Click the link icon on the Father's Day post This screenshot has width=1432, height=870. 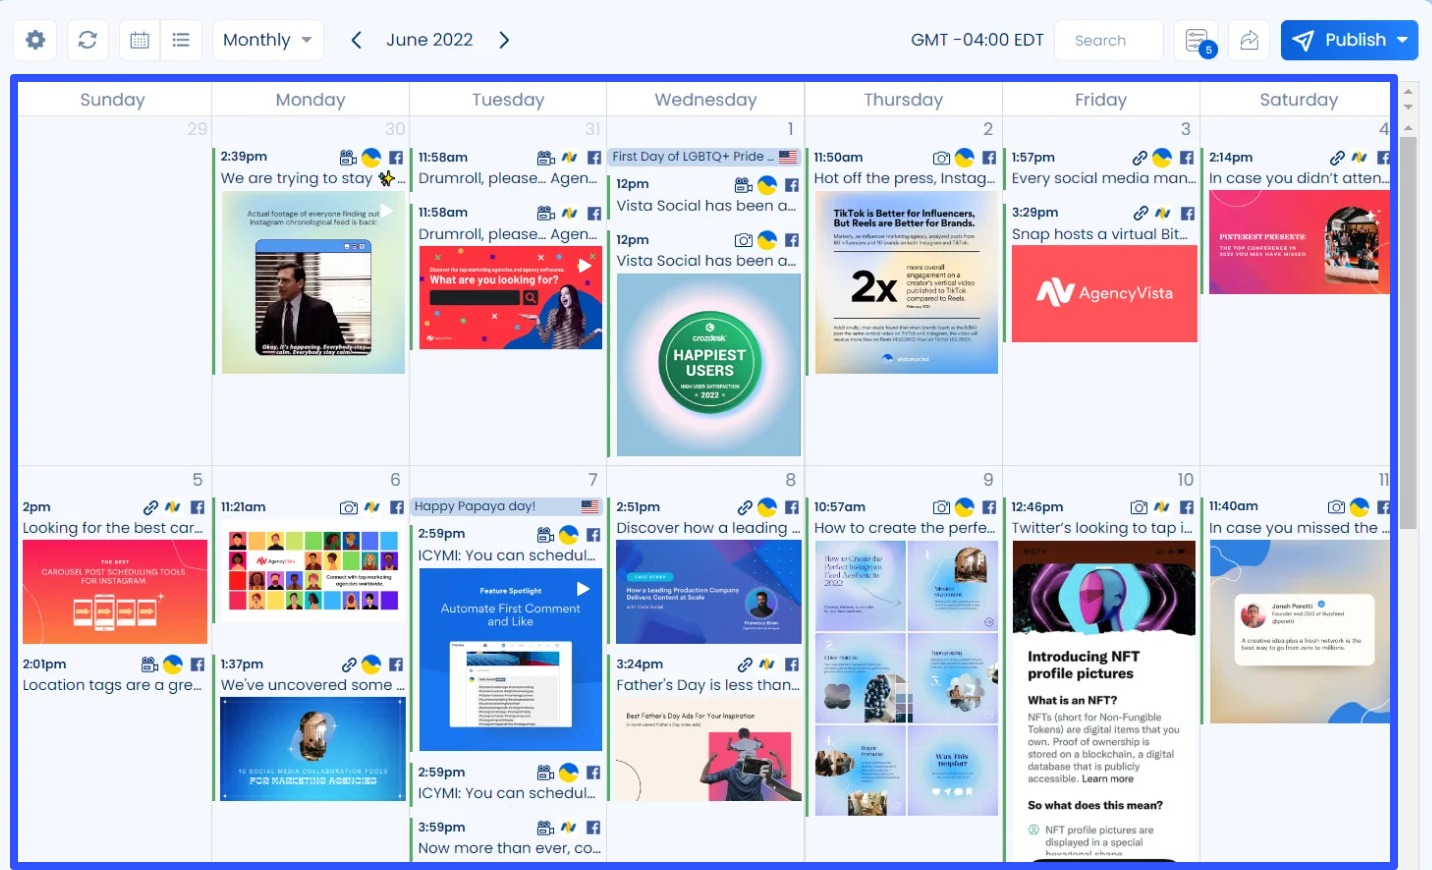743,664
